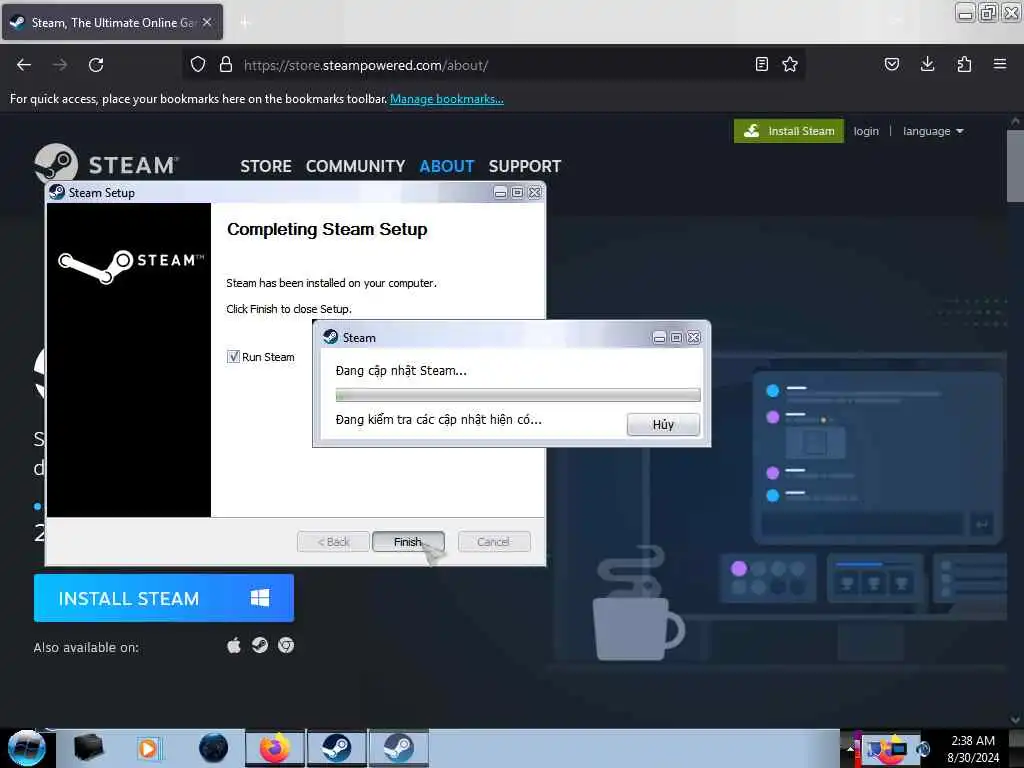Toggle reader view icon in address bar
The height and width of the screenshot is (768, 1024).
point(761,64)
